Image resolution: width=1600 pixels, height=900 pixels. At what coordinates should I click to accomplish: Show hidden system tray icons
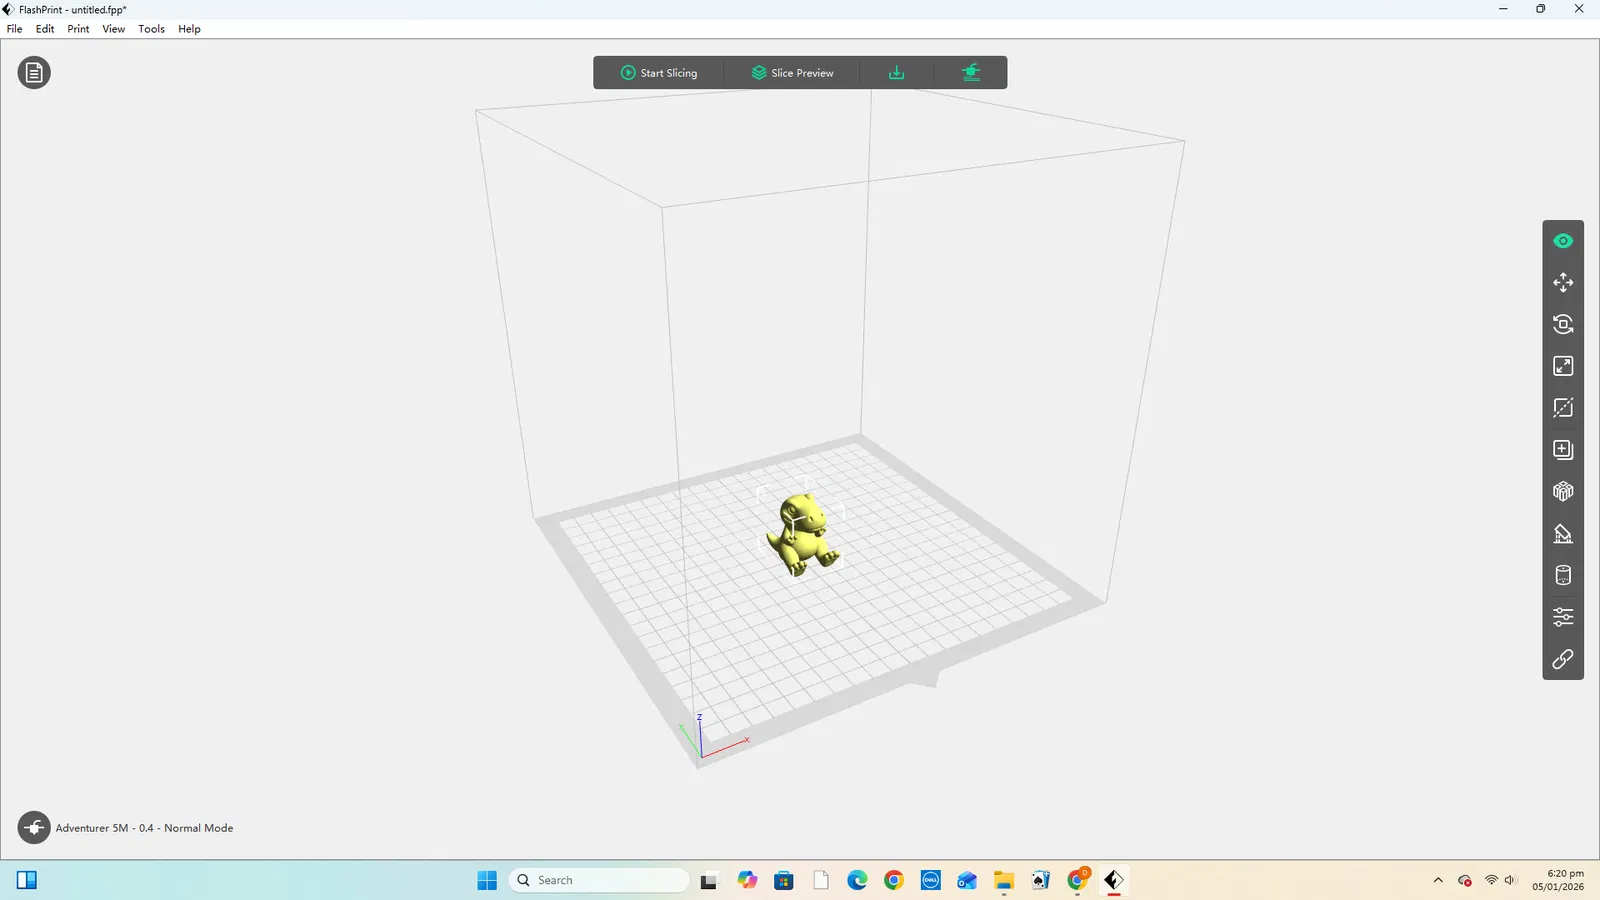click(x=1438, y=880)
